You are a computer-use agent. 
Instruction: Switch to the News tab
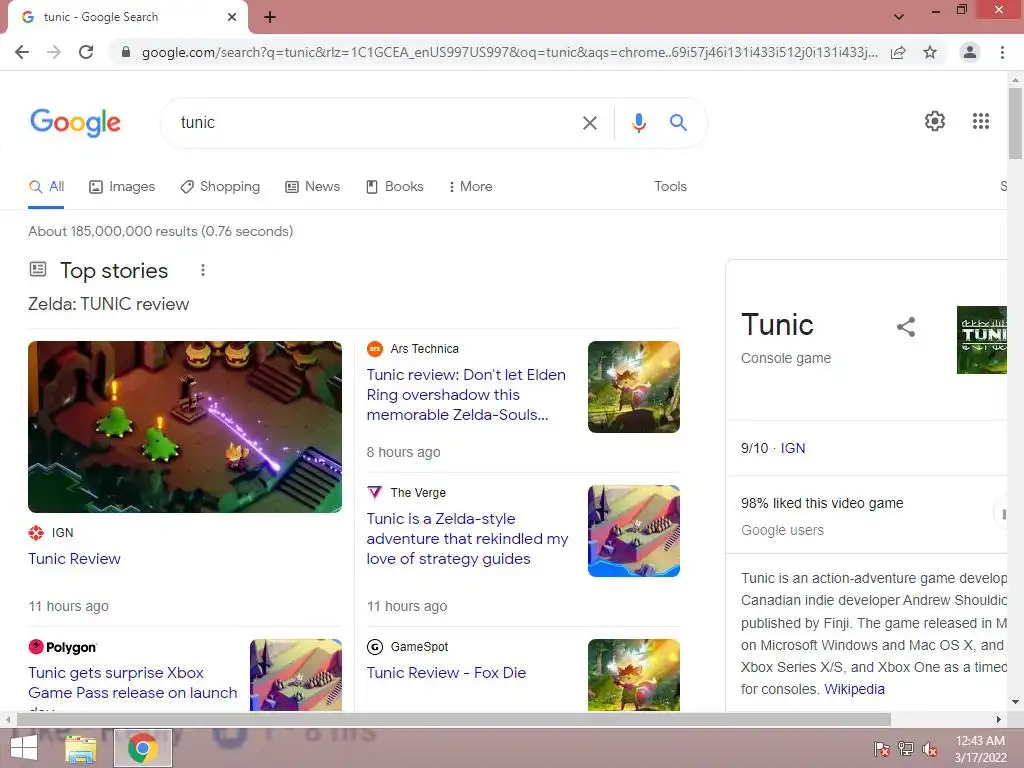pyautogui.click(x=313, y=187)
